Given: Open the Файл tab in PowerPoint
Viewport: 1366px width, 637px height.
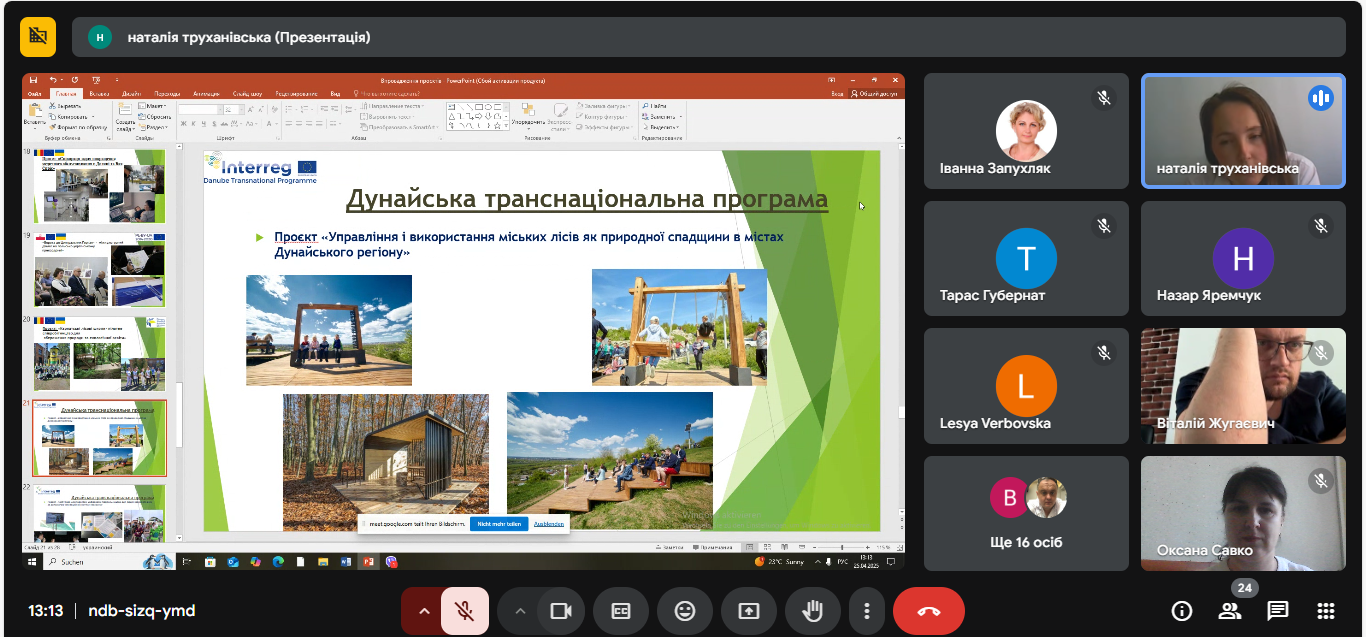Looking at the screenshot, I should tap(35, 94).
